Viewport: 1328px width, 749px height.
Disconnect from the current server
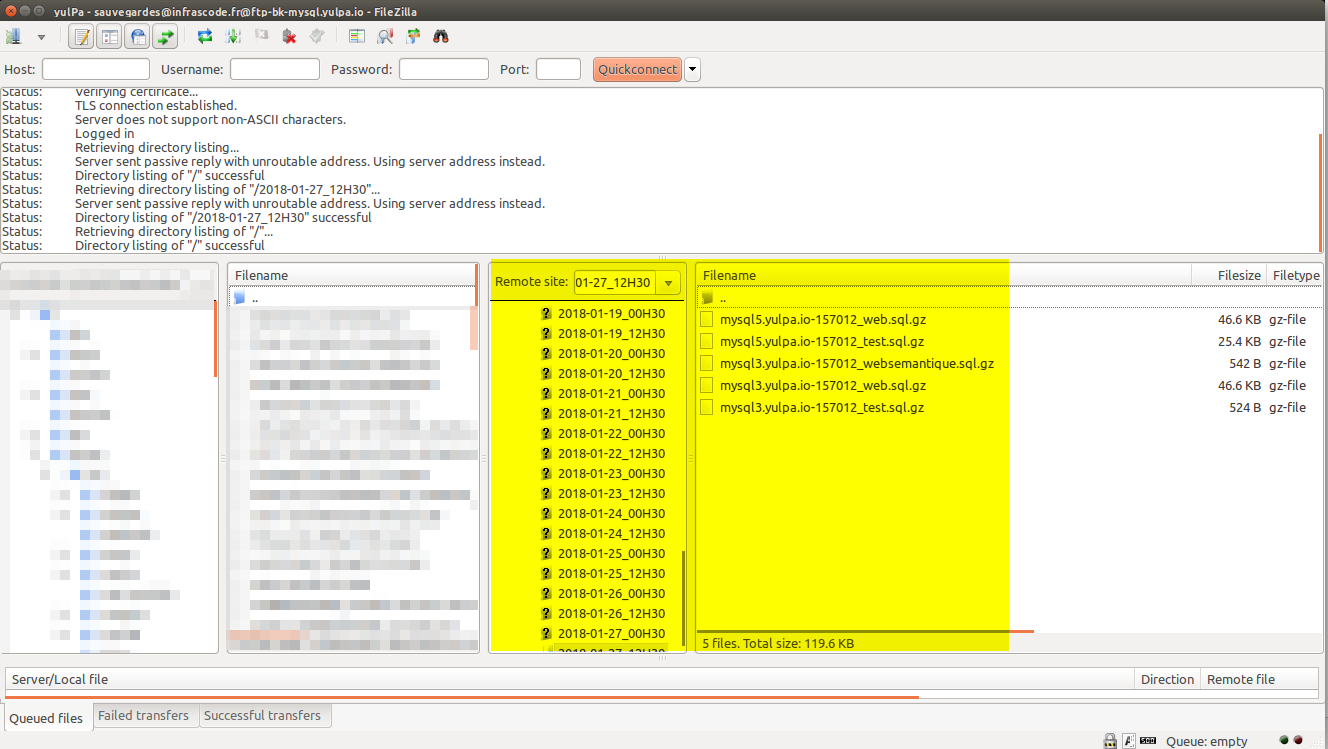289,37
